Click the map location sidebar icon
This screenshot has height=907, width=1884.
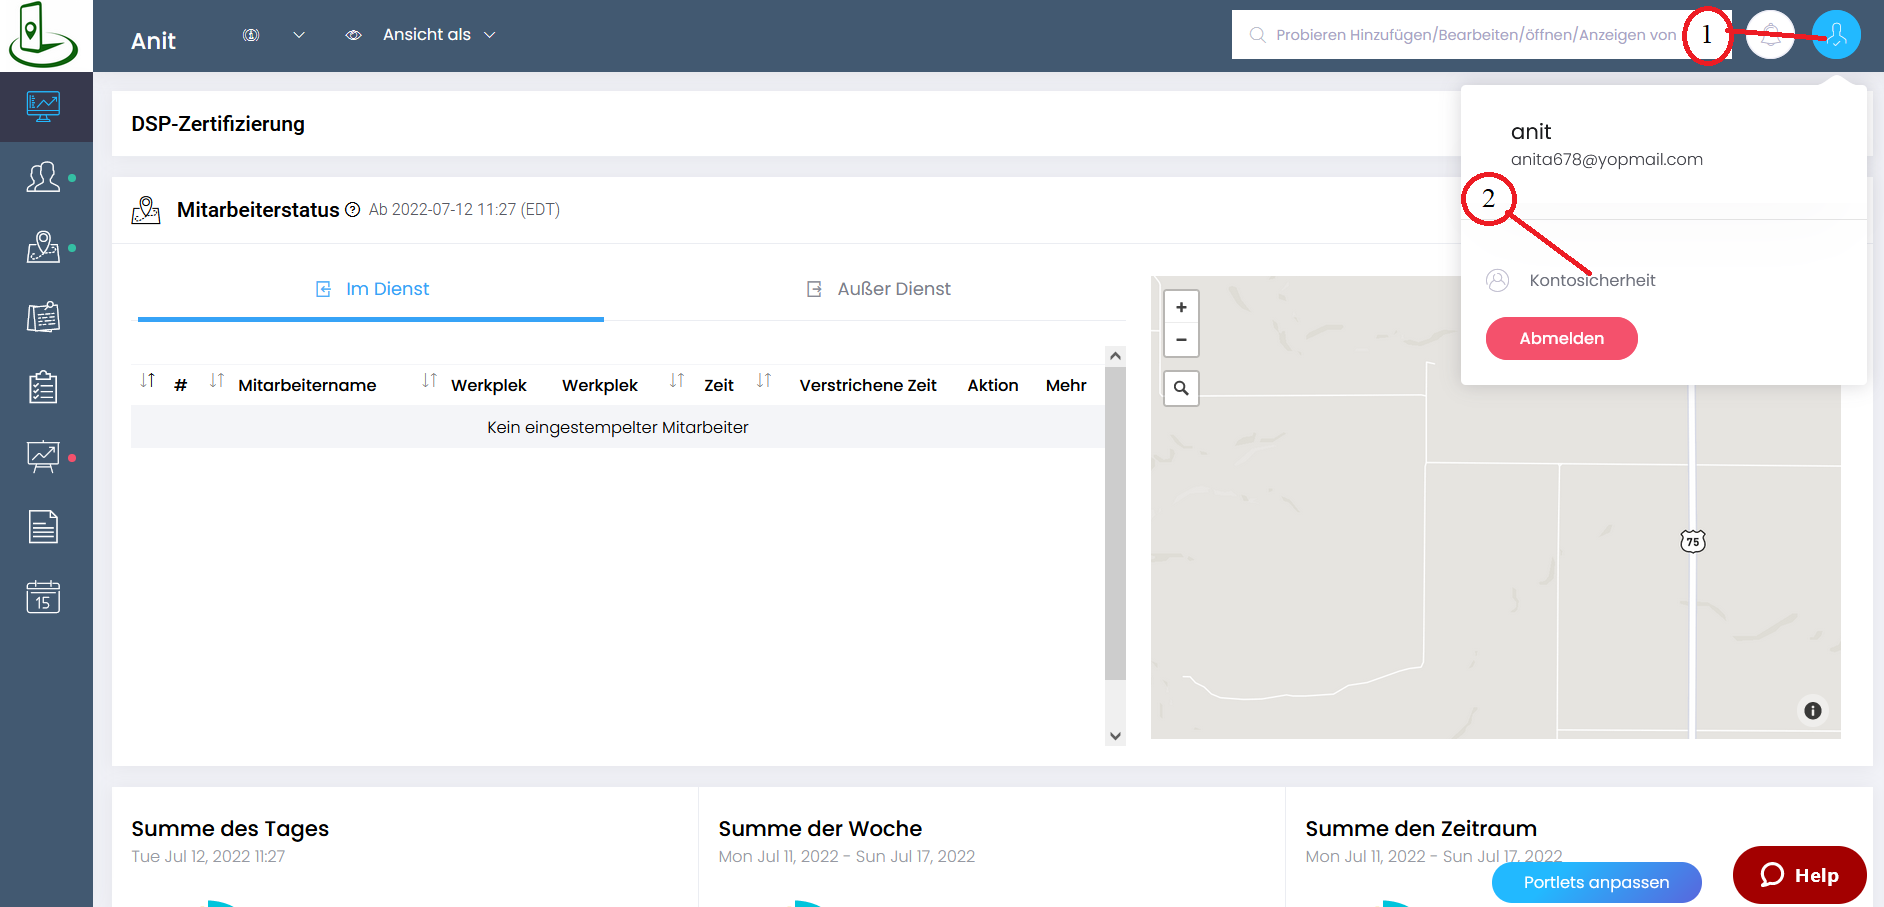[x=43, y=247]
